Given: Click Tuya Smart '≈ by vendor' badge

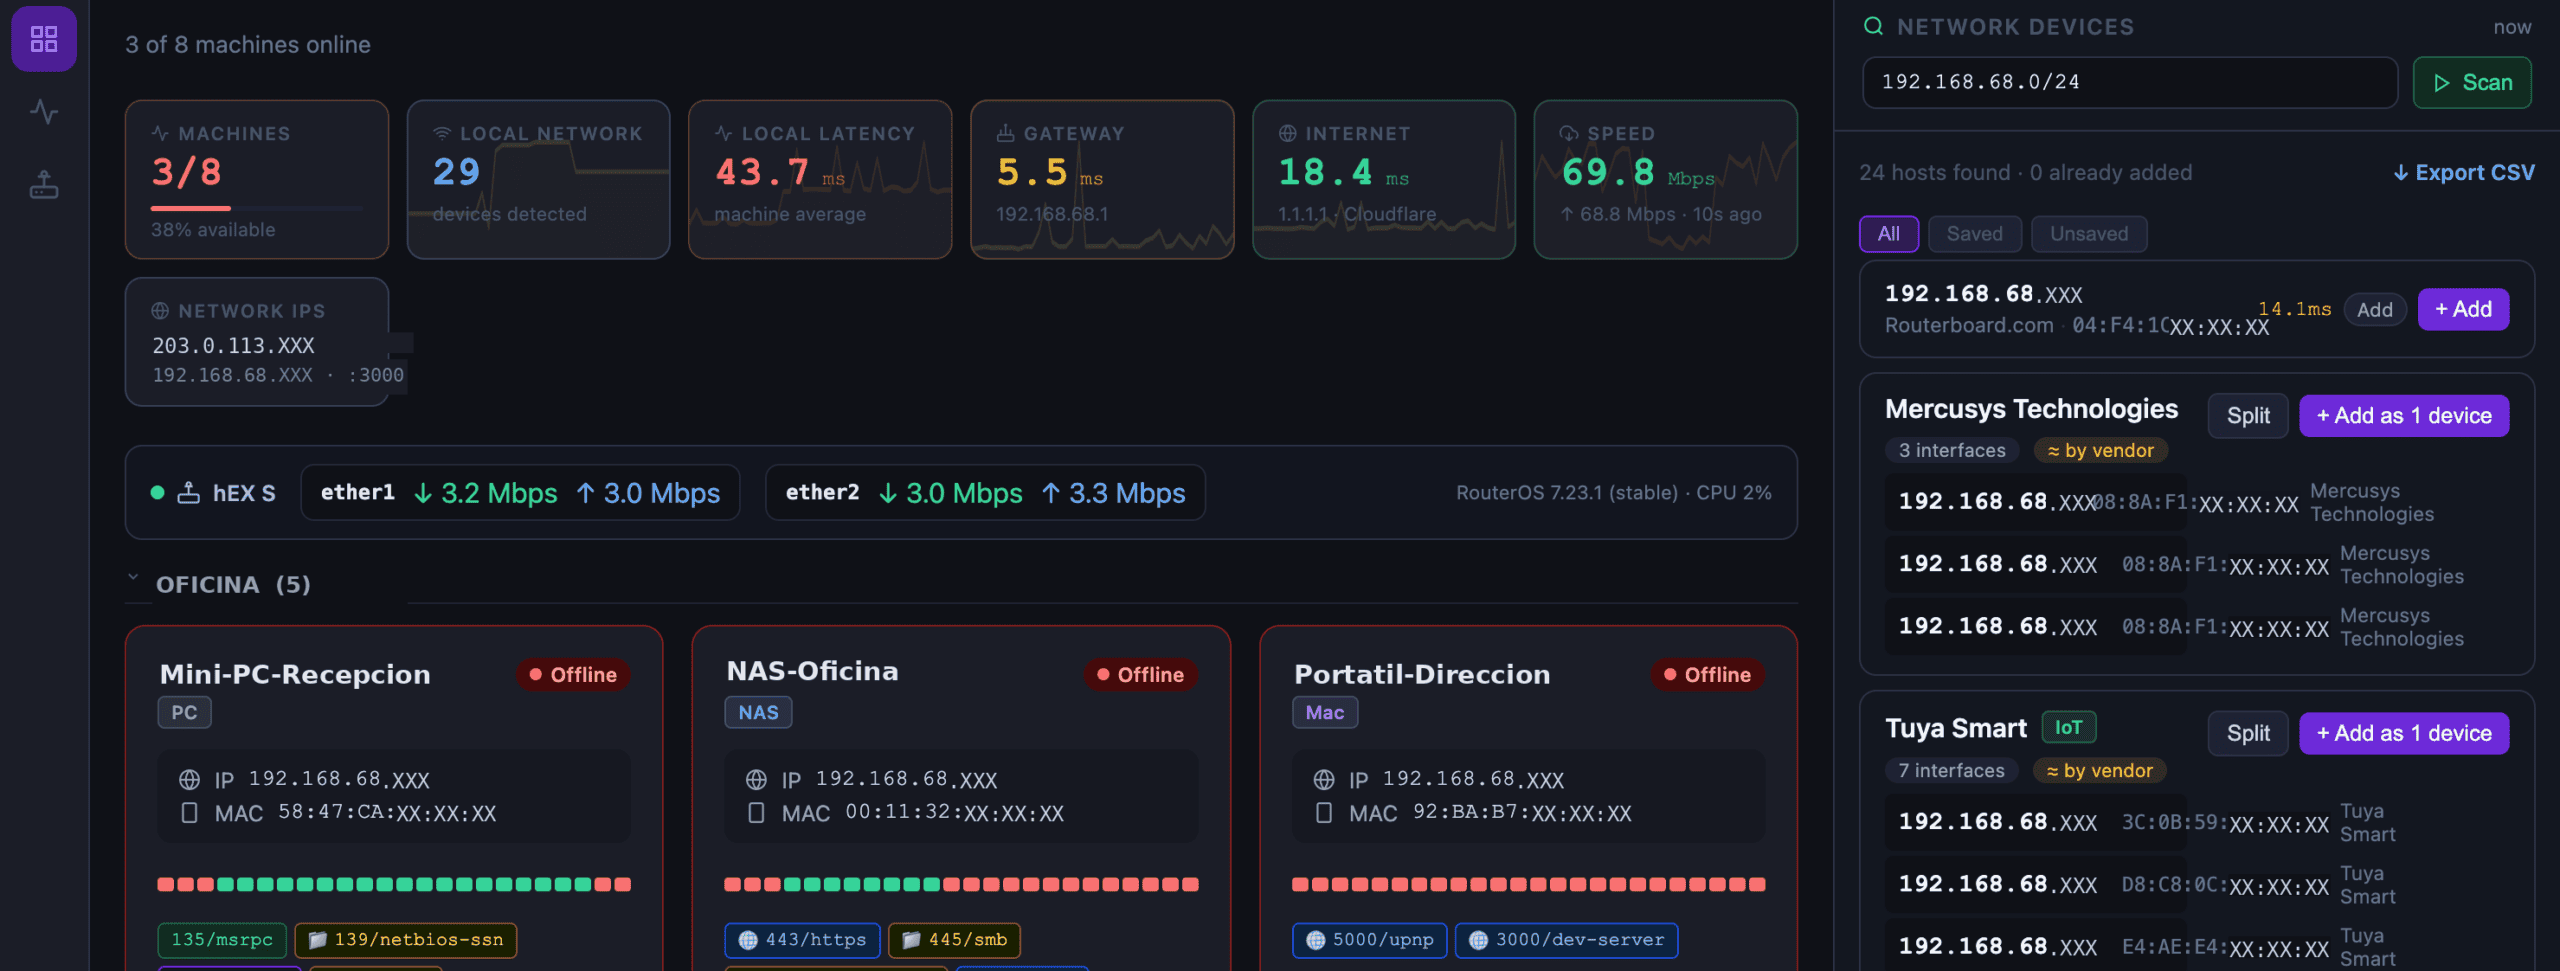Looking at the screenshot, I should click(2100, 771).
